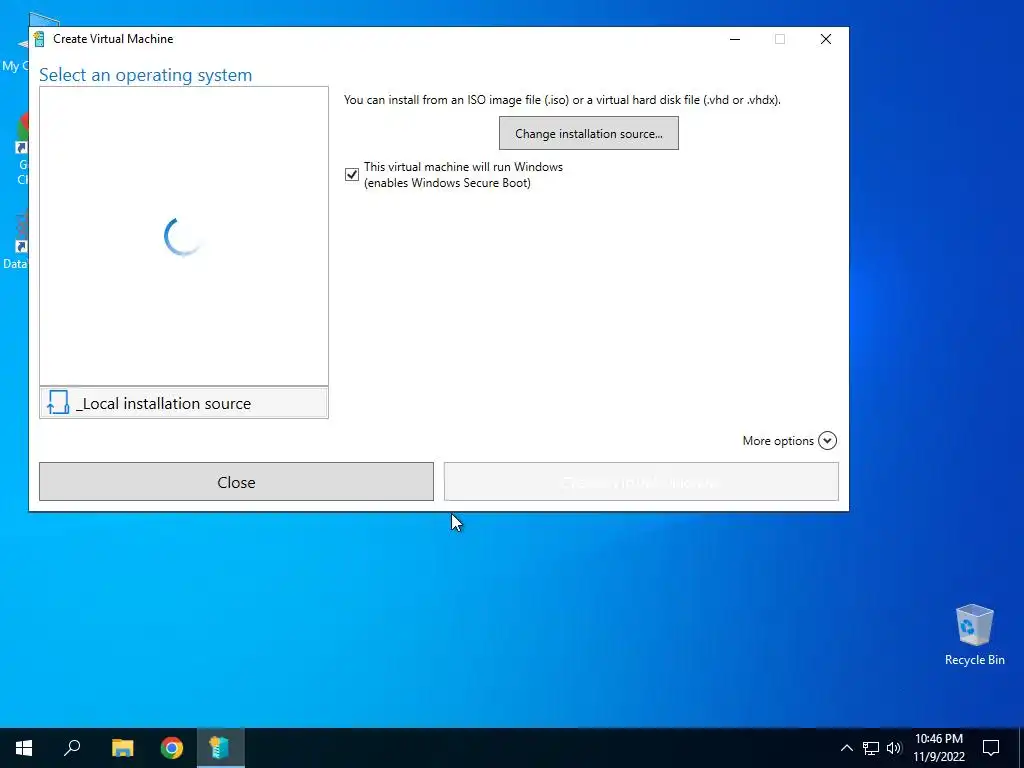The width and height of the screenshot is (1024, 768).
Task: Open the taskbar clock showing 10:46 PM
Action: tap(938, 748)
